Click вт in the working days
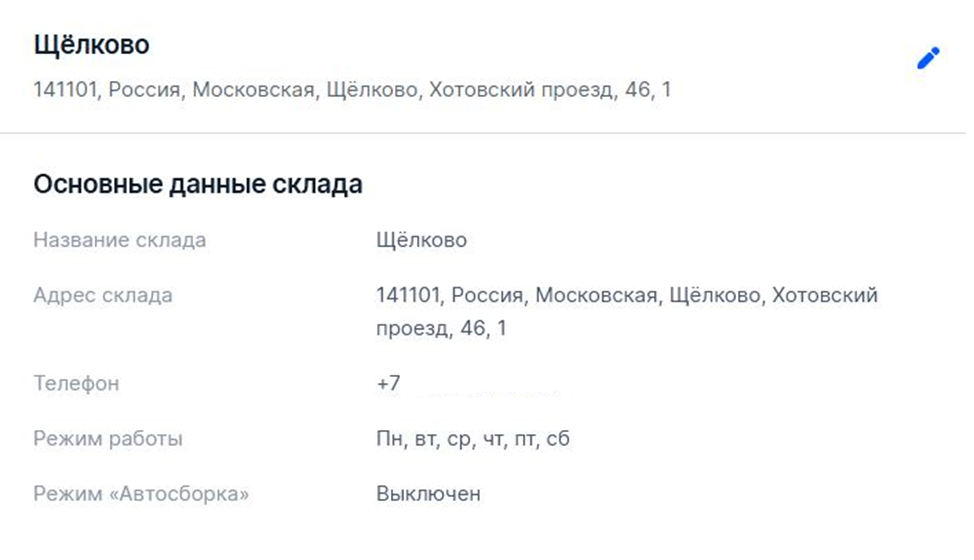This screenshot has width=974, height=560. 424,439
